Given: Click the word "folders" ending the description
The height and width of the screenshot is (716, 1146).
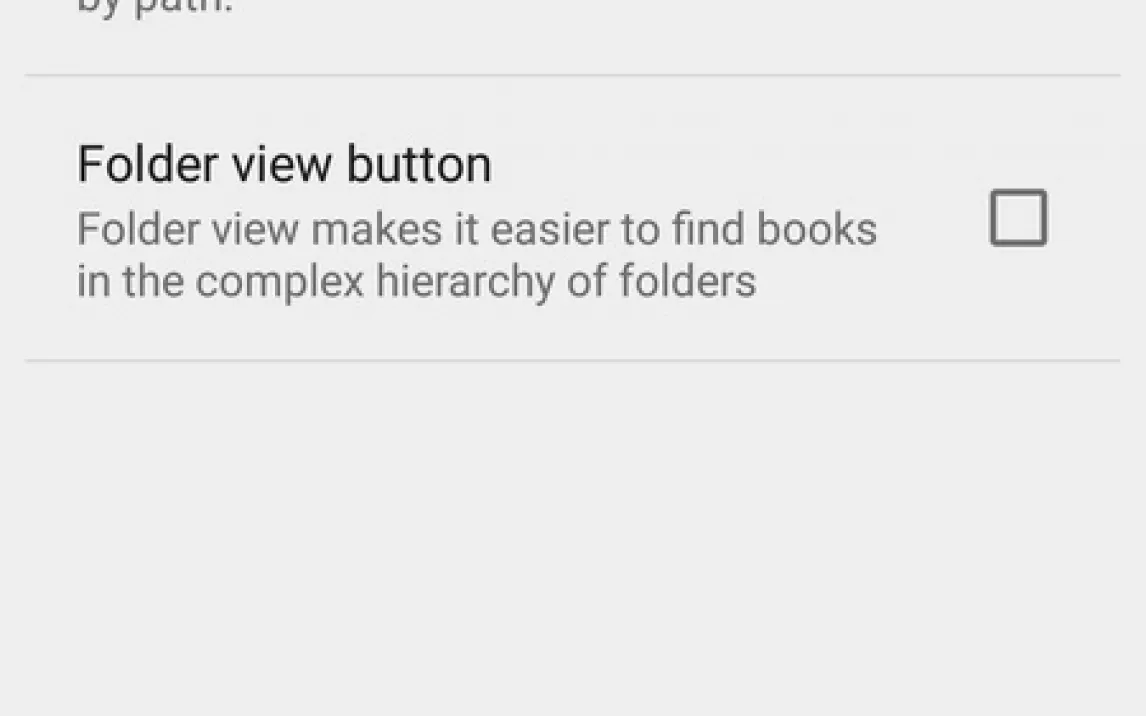Looking at the screenshot, I should click(687, 281).
